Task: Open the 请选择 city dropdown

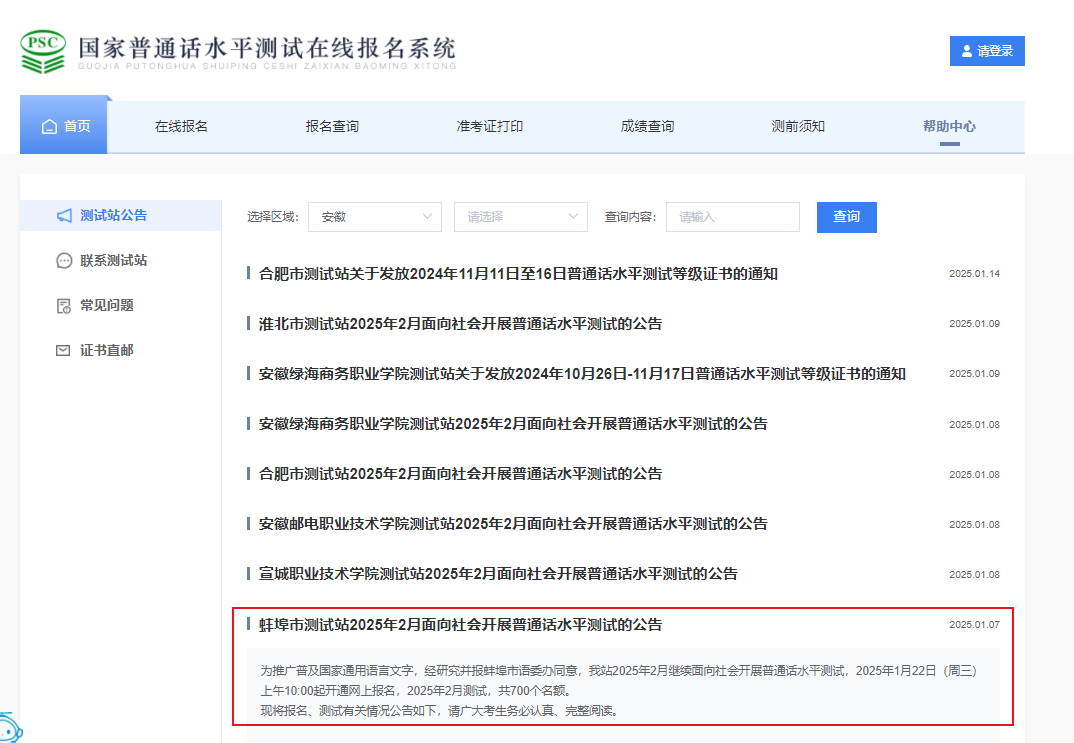Action: [x=521, y=217]
